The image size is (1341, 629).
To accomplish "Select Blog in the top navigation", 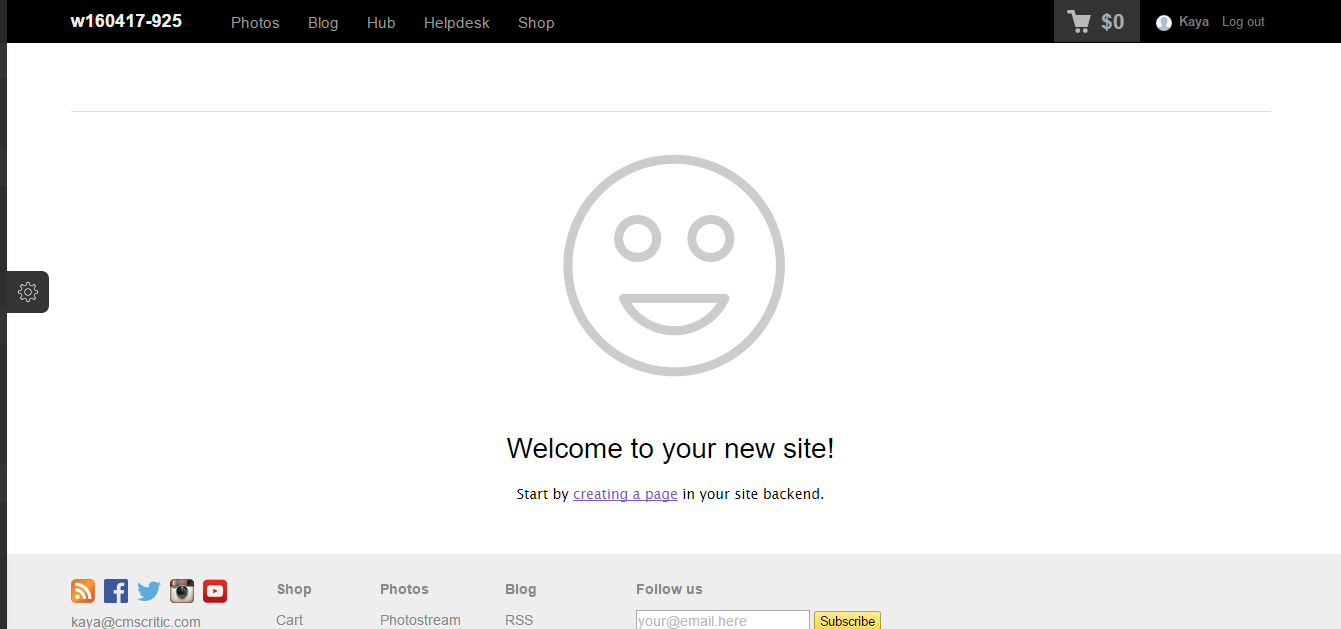I will tap(323, 22).
